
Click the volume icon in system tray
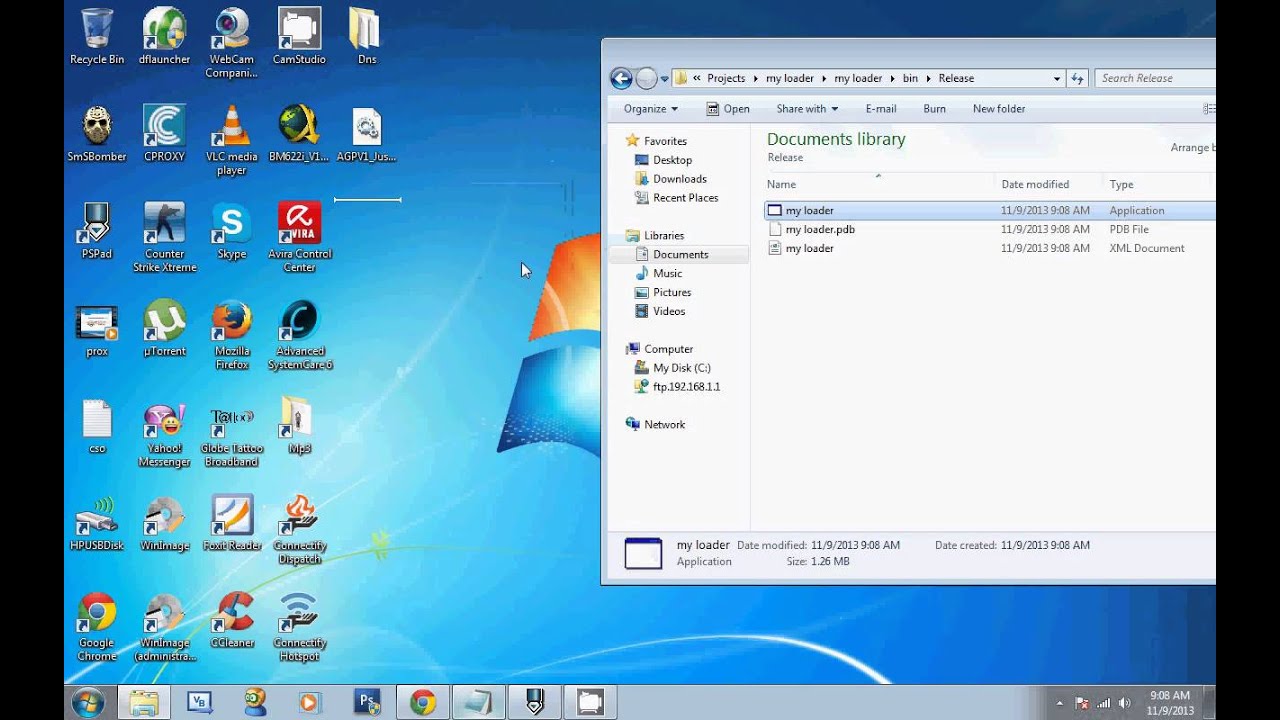tap(1126, 703)
